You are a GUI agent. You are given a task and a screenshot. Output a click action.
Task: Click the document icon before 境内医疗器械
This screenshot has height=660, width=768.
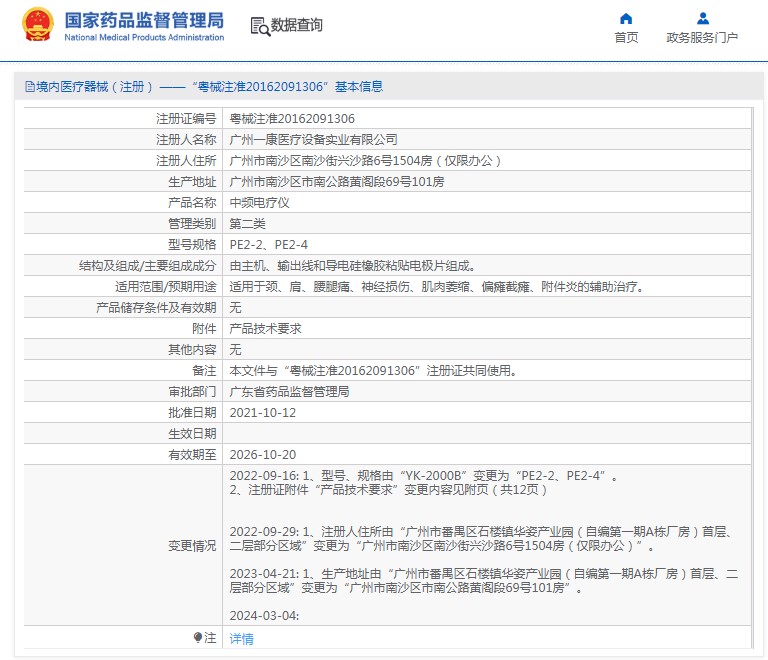point(28,87)
